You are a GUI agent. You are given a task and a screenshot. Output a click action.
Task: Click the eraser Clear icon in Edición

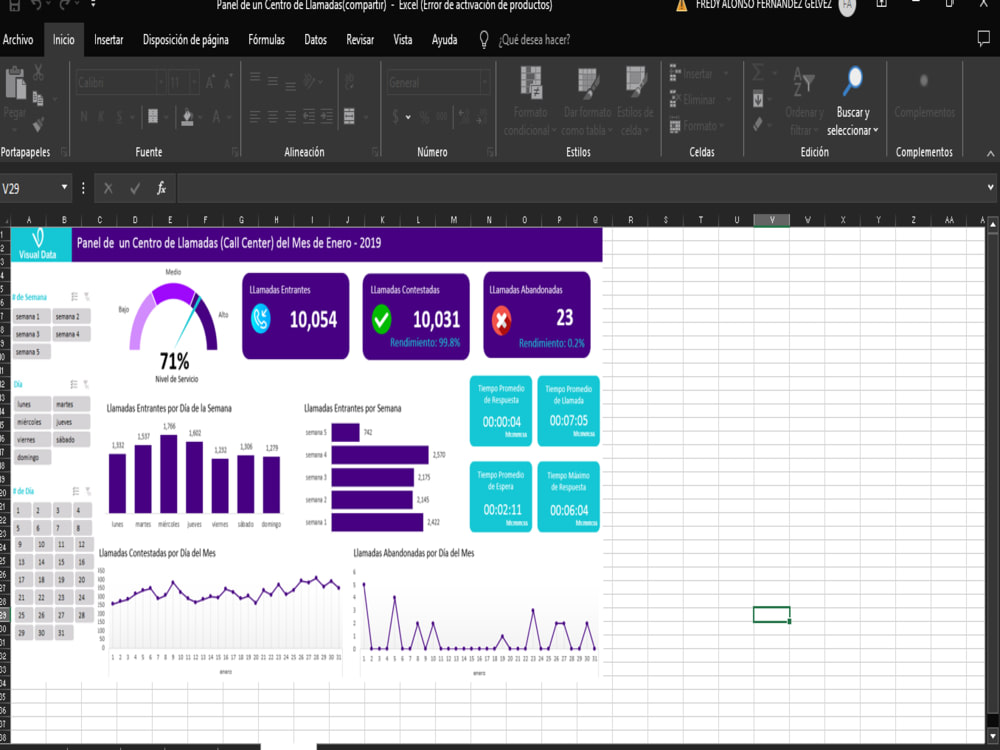point(758,124)
